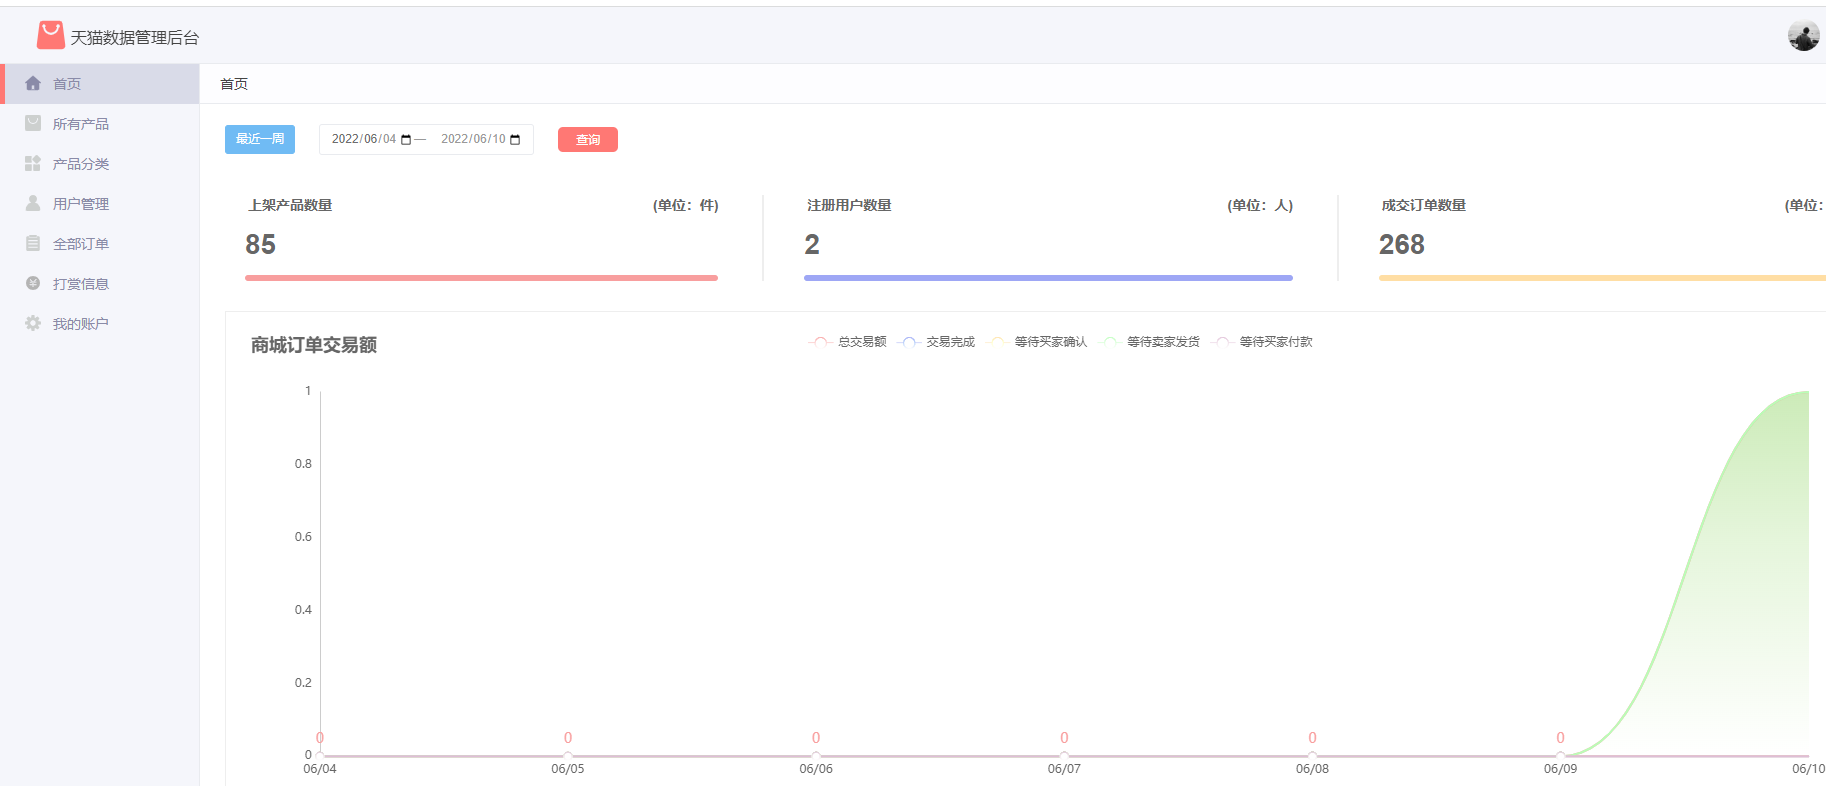
Task: Click the User Management (用户管理) person icon
Action: click(x=33, y=203)
